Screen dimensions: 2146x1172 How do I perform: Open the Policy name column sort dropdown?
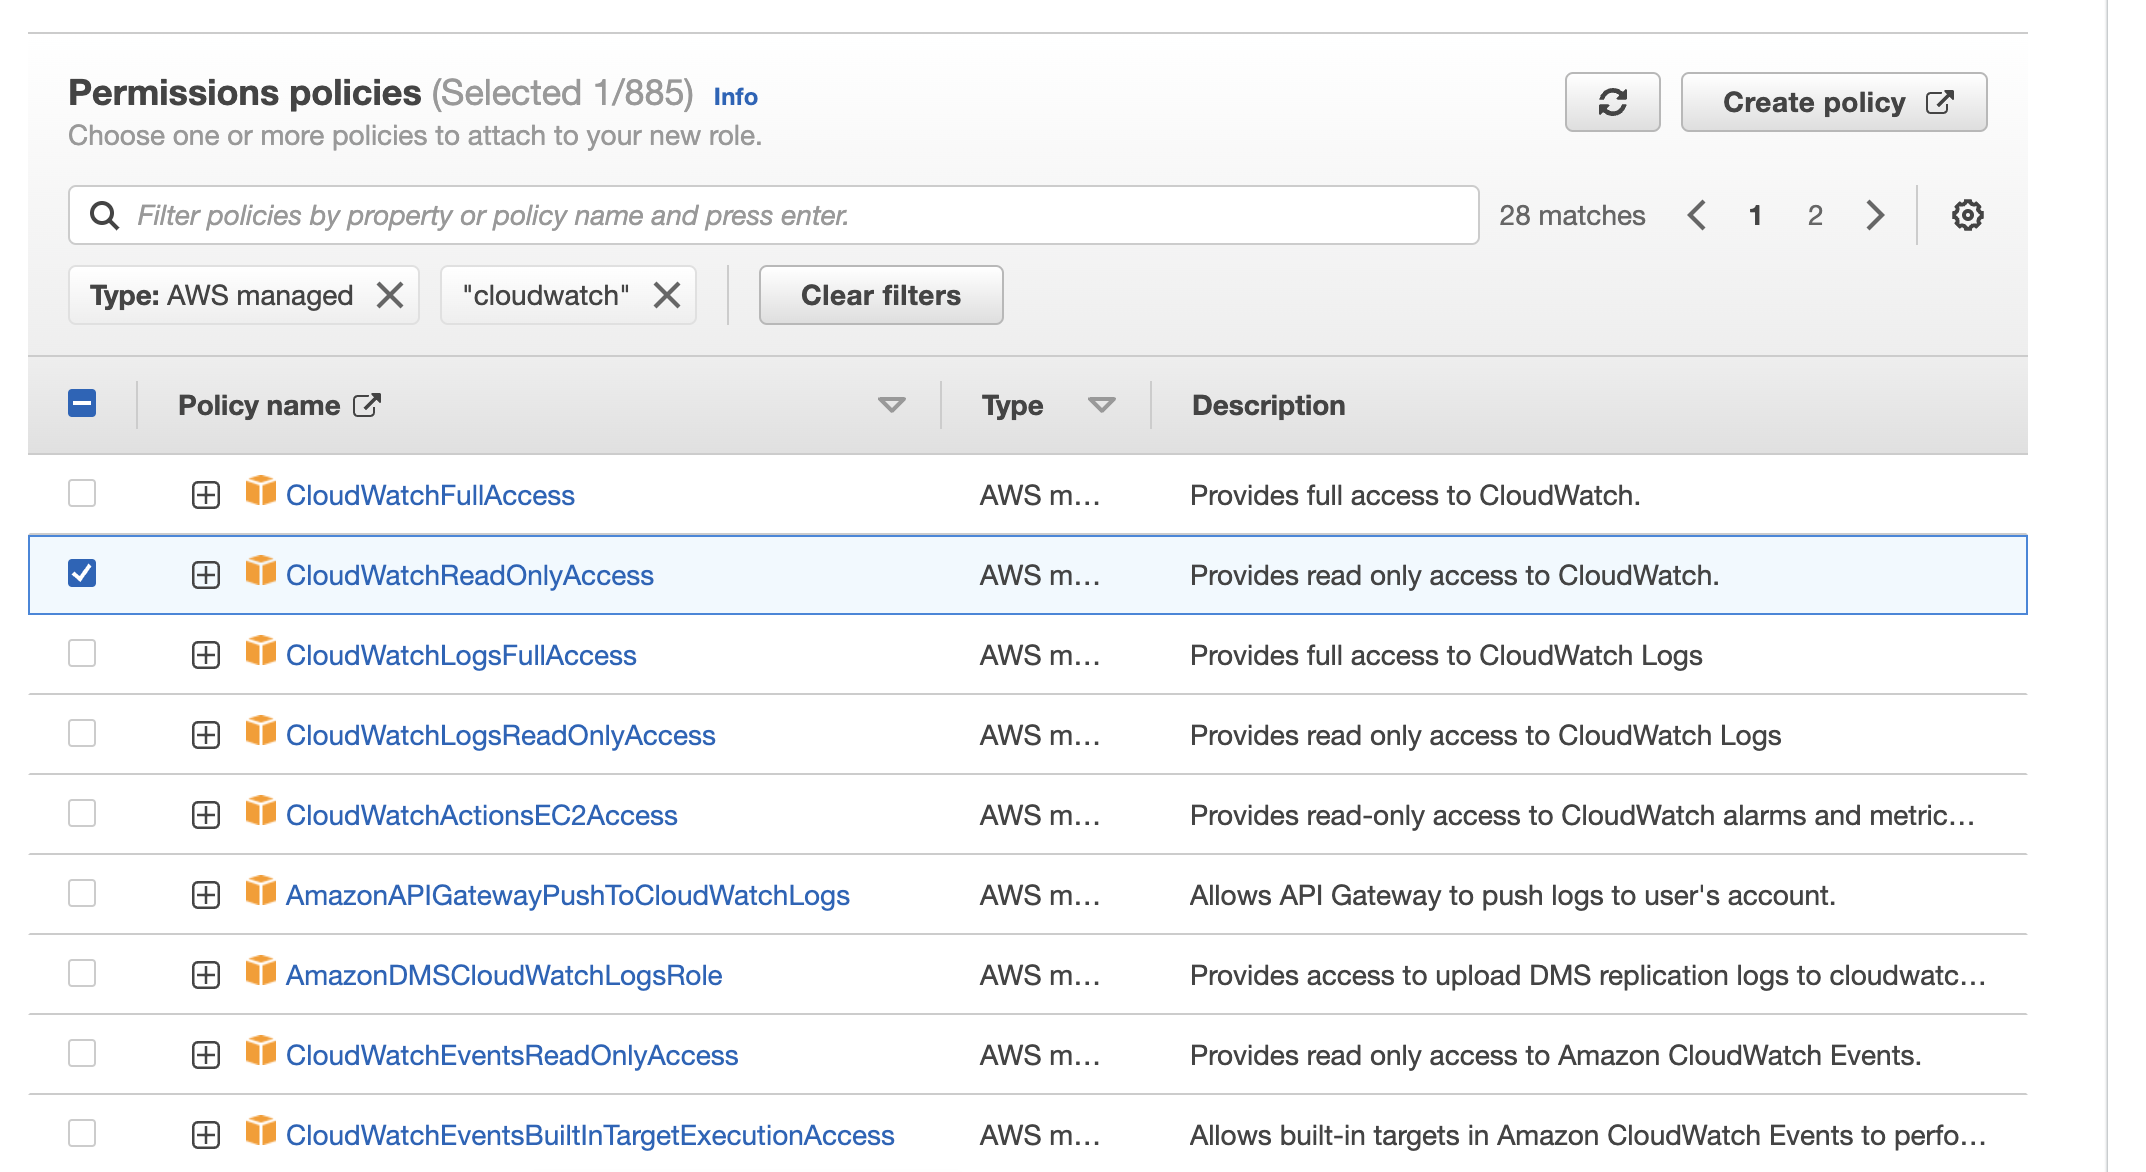tap(891, 405)
